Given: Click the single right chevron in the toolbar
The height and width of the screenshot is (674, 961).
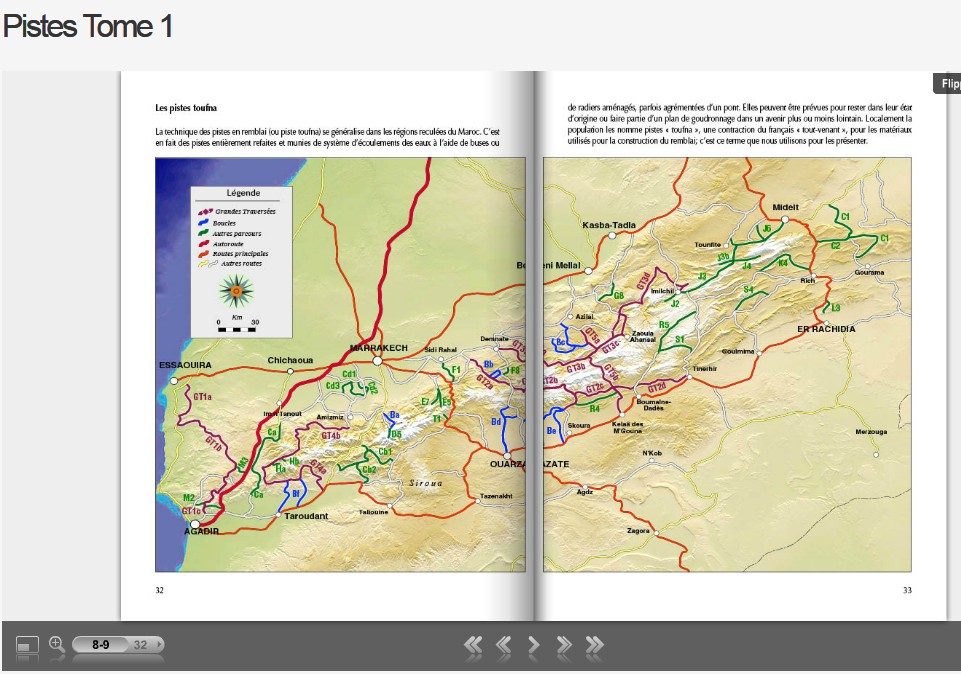Looking at the screenshot, I should [534, 645].
